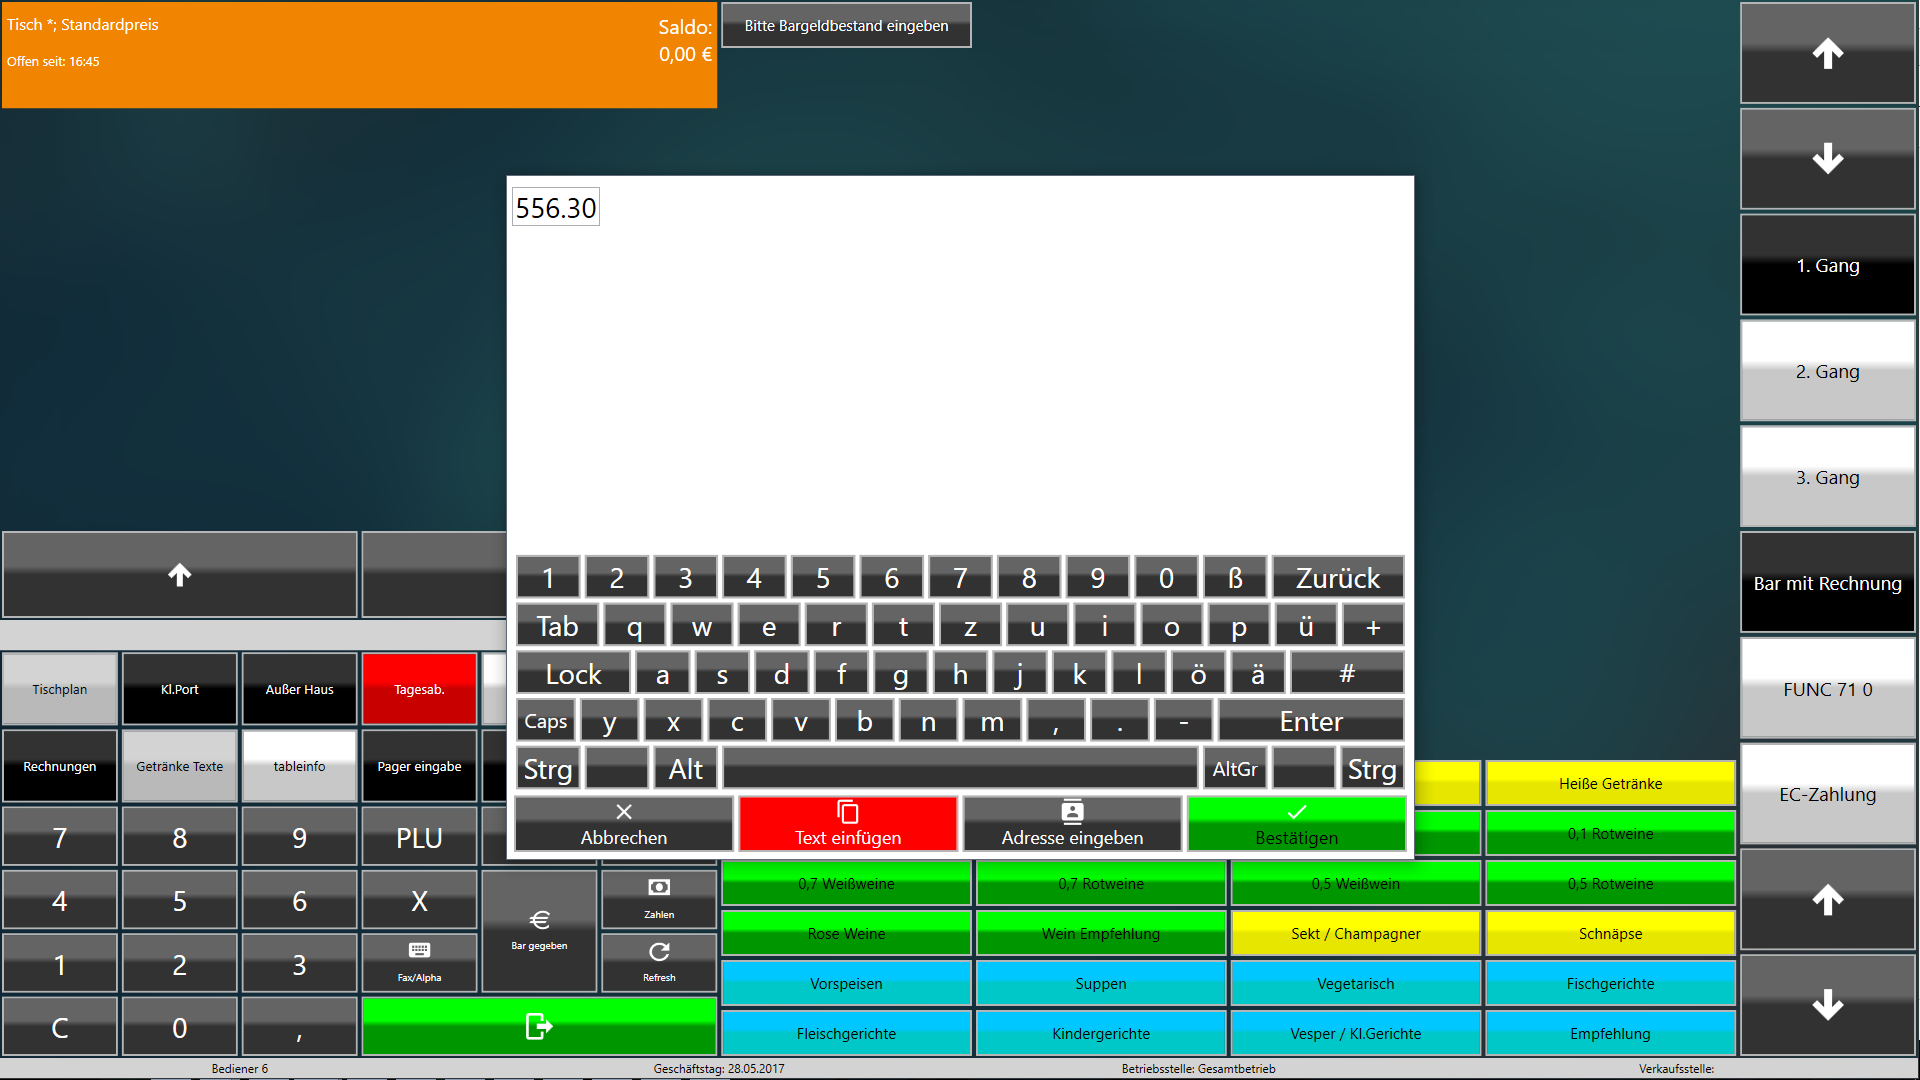Screen dimensions: 1920x1080
Task: Open the Vorspeisen menu category
Action: [846, 983]
